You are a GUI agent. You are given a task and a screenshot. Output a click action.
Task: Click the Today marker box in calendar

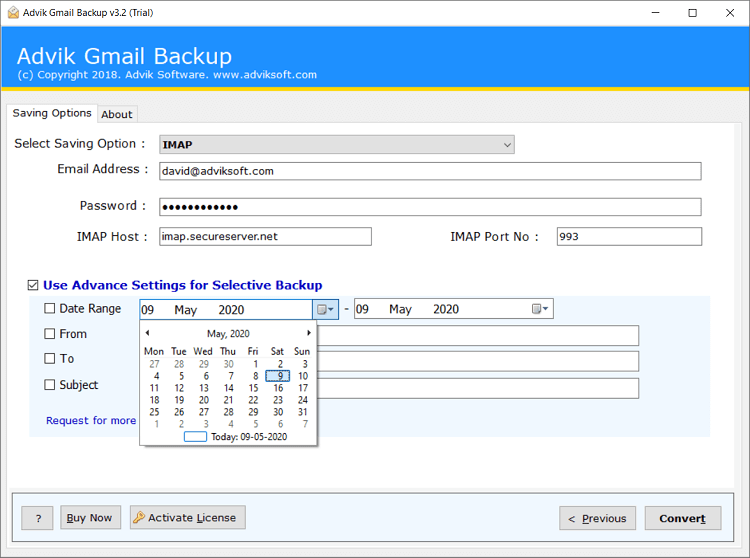[195, 437]
